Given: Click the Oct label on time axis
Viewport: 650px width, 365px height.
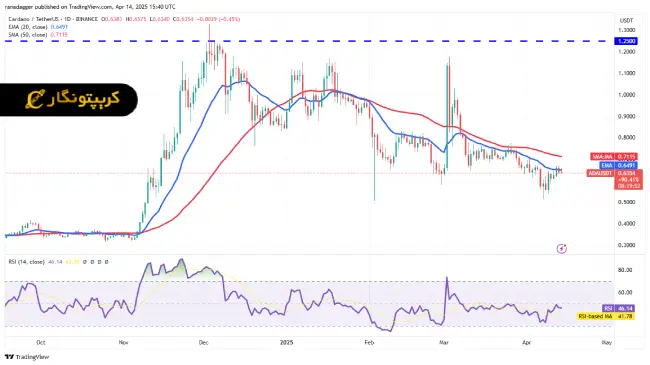Looking at the screenshot, I should pyautogui.click(x=41, y=343).
